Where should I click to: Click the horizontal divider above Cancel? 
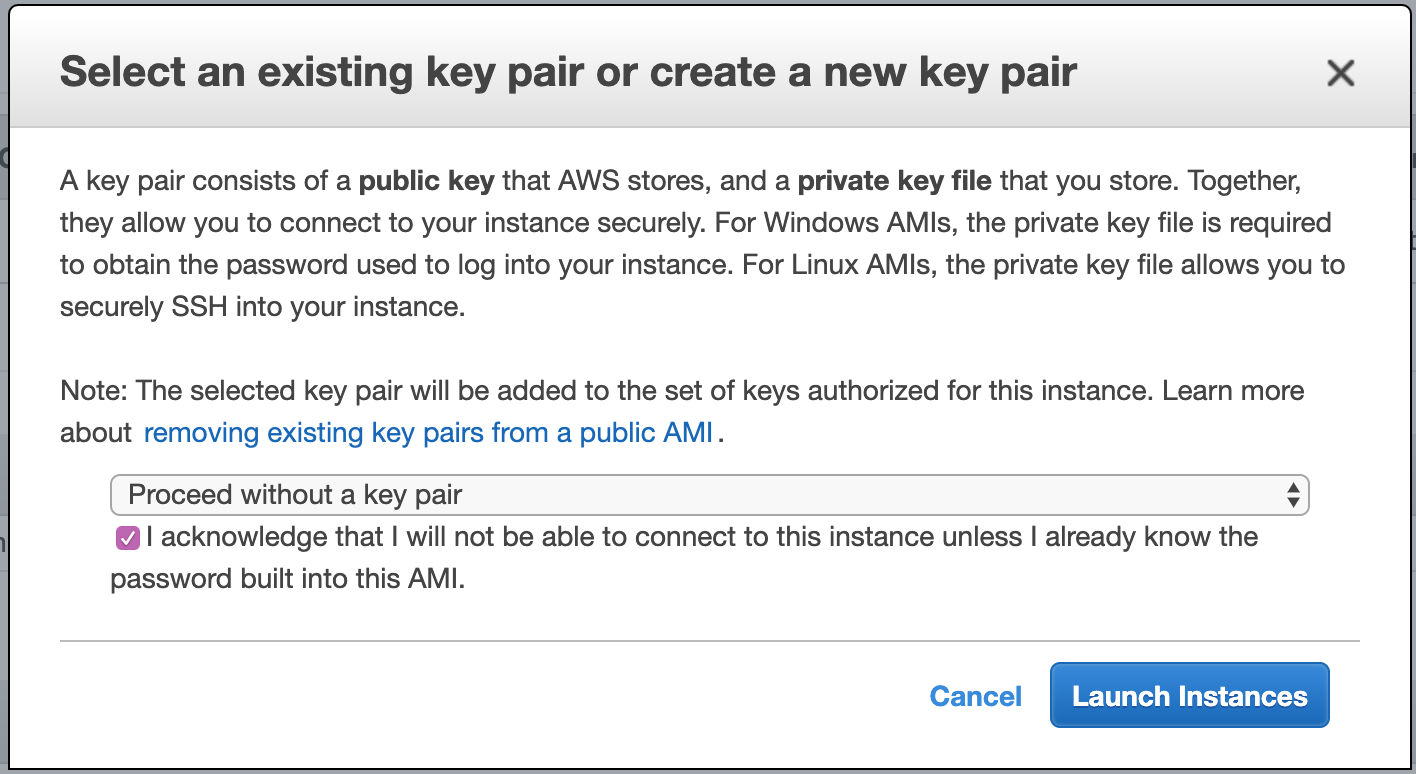(x=709, y=640)
